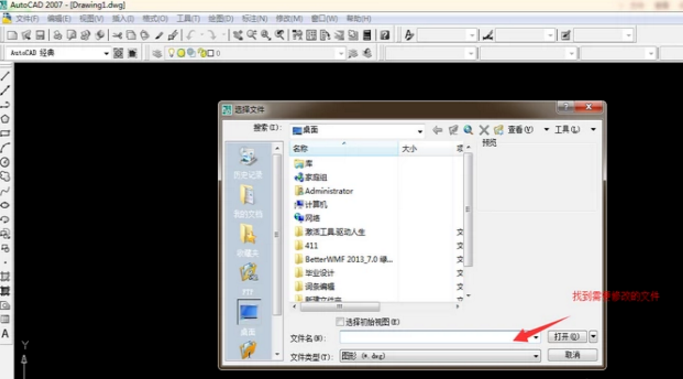This screenshot has width=683, height=379.
Task: Select the Administrator folder
Action: (x=324, y=191)
